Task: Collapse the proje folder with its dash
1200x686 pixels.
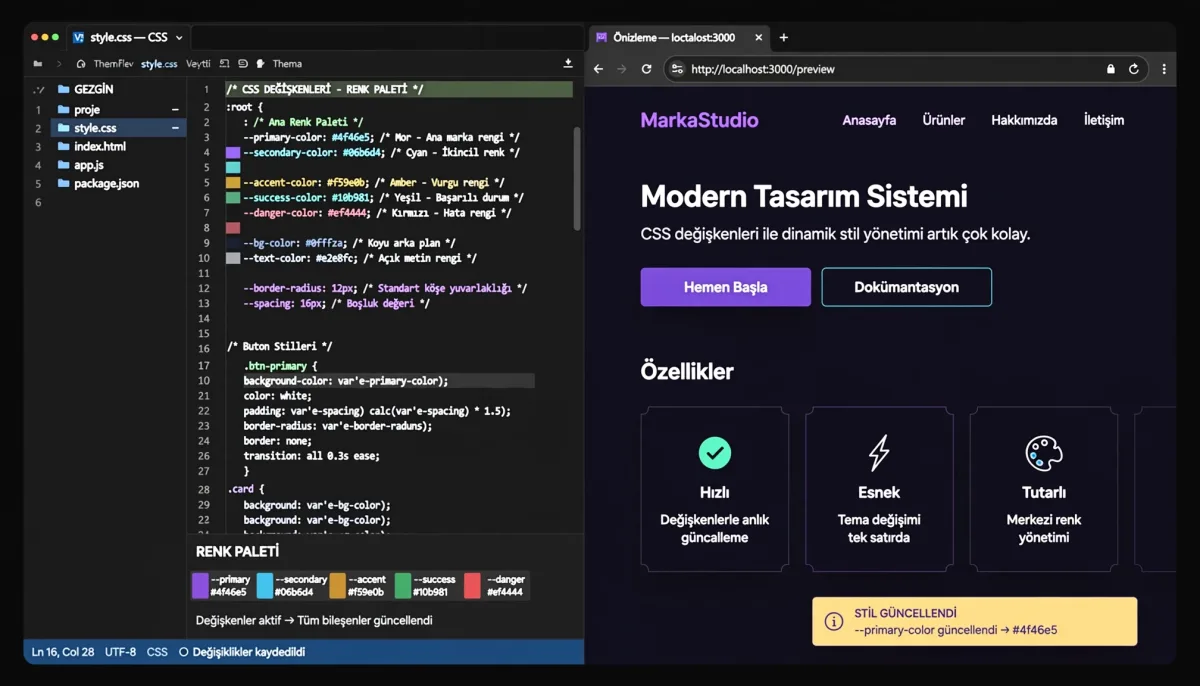Action: pyautogui.click(x=175, y=110)
